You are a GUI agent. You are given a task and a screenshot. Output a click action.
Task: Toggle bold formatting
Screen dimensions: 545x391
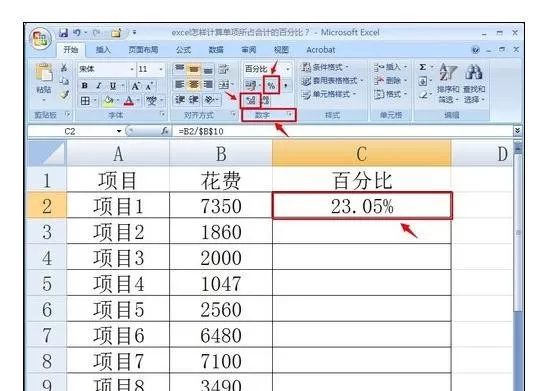84,85
